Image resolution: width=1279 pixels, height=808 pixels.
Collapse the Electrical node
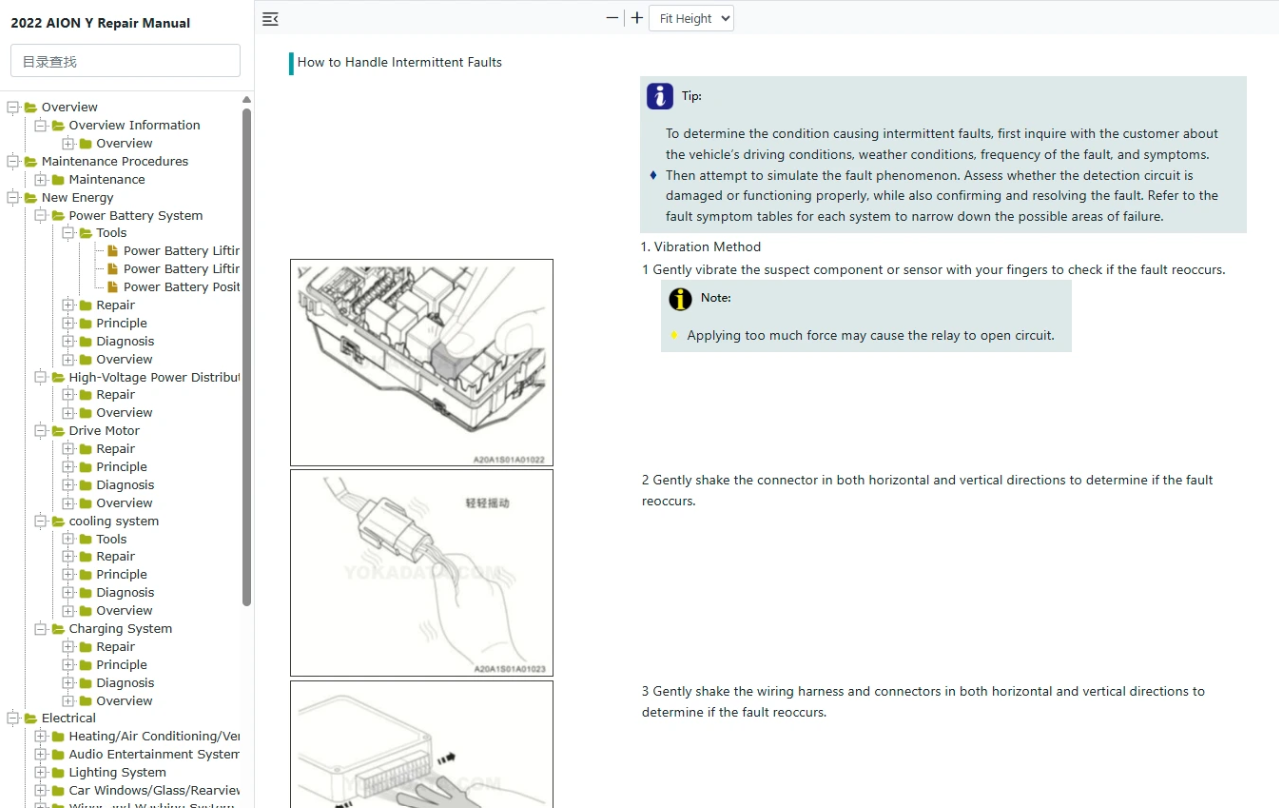tap(13, 718)
